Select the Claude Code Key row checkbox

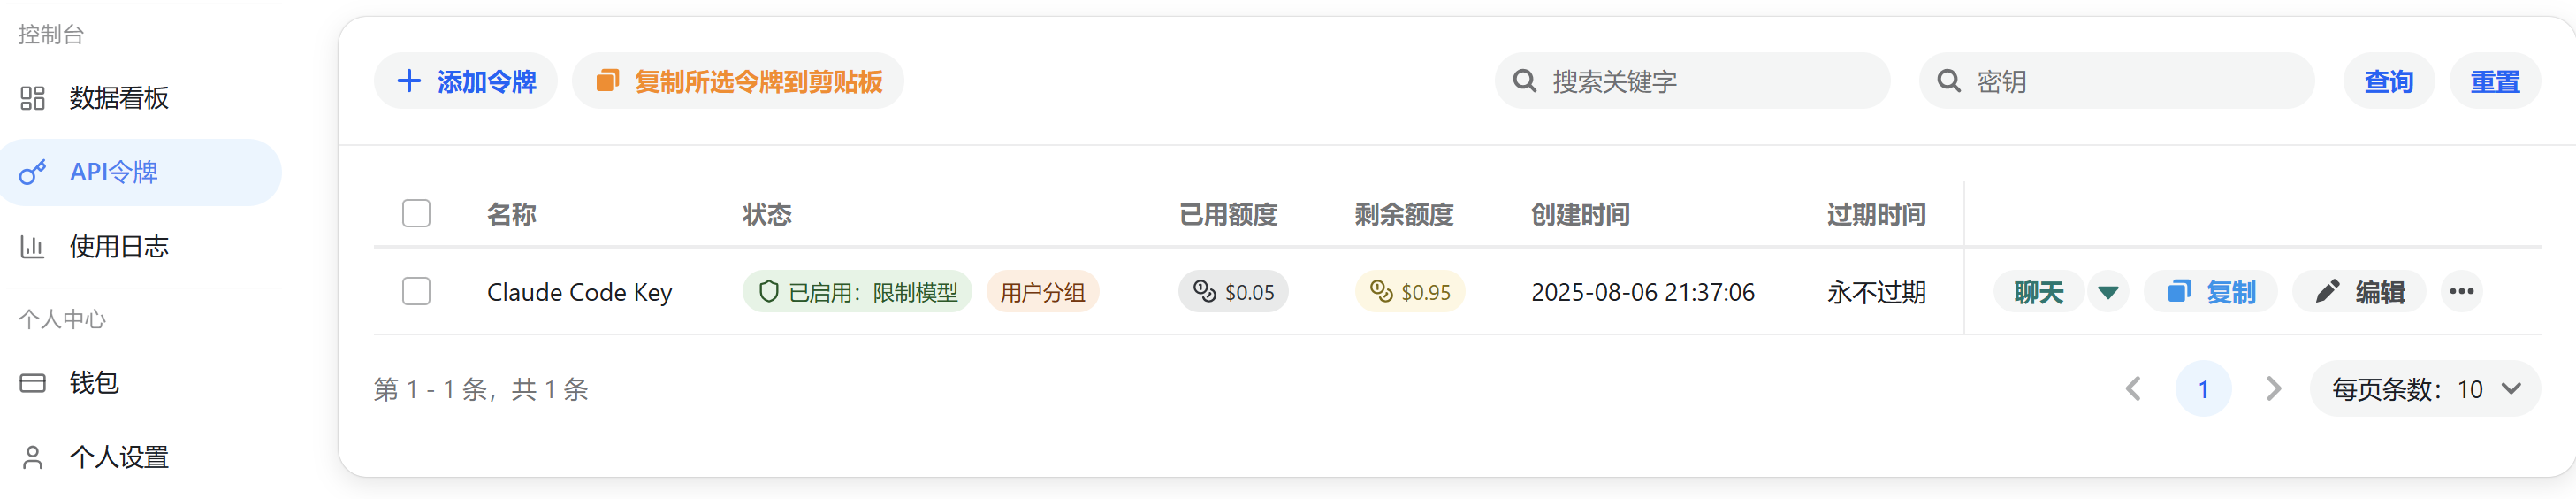tap(416, 292)
